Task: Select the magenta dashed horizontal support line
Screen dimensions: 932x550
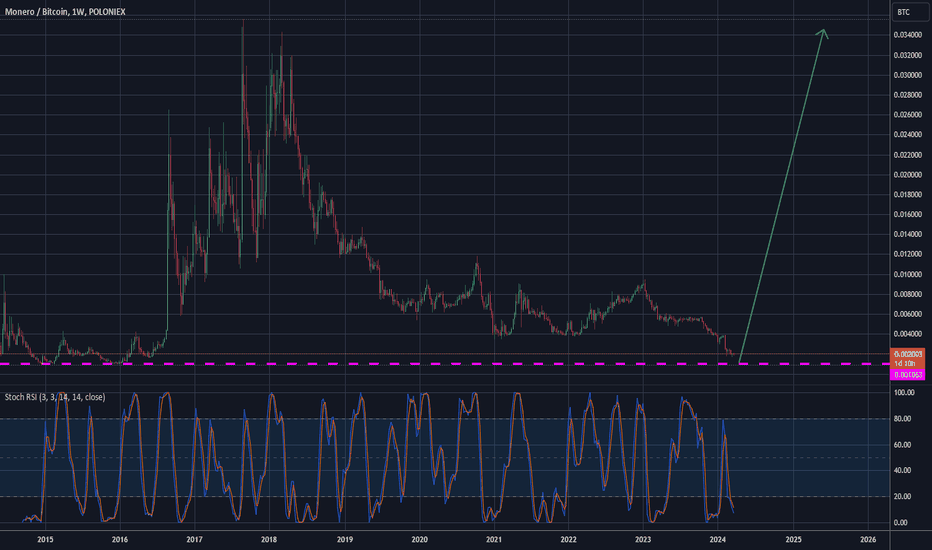Action: click(x=445, y=363)
